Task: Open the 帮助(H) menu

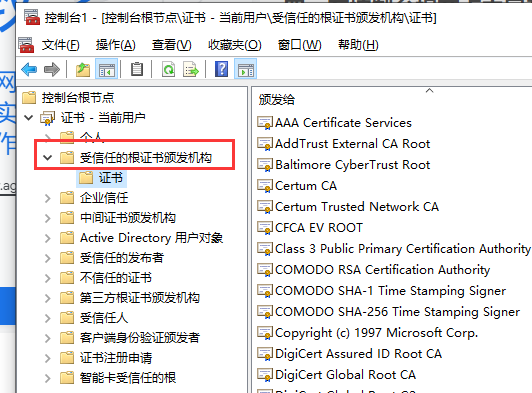Action: 358,45
